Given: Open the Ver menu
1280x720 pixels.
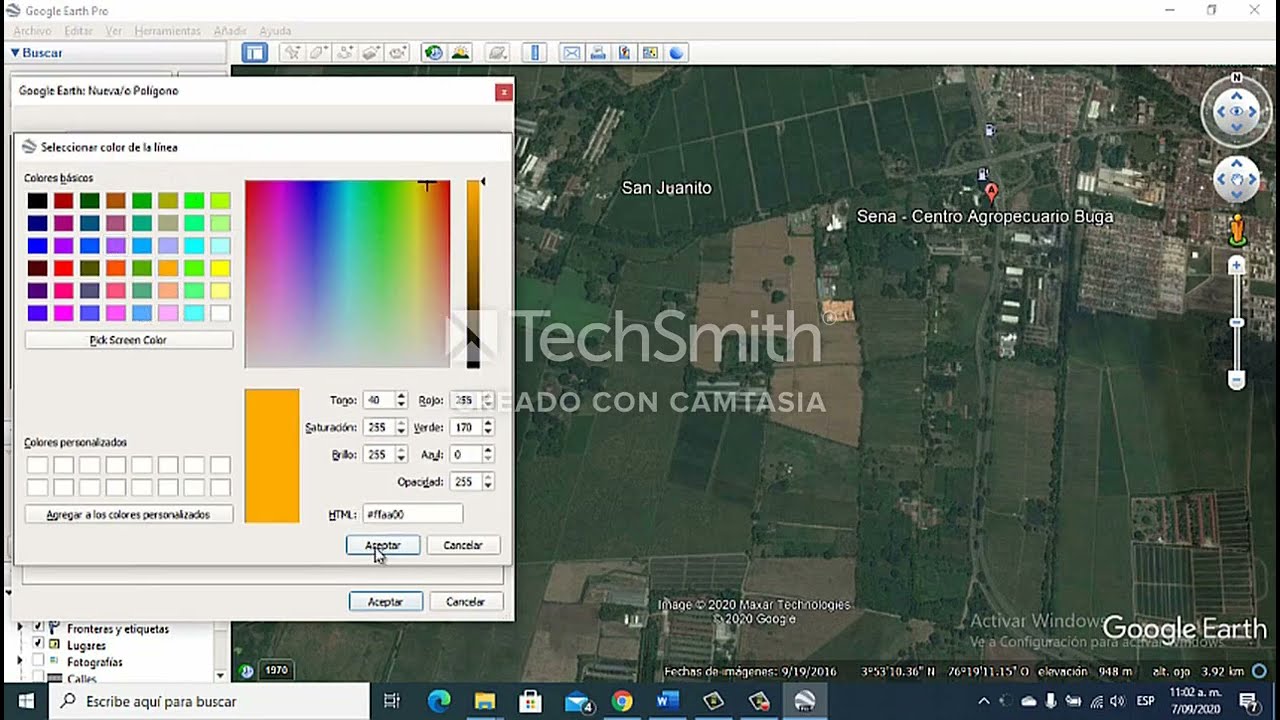Looking at the screenshot, I should click(114, 31).
